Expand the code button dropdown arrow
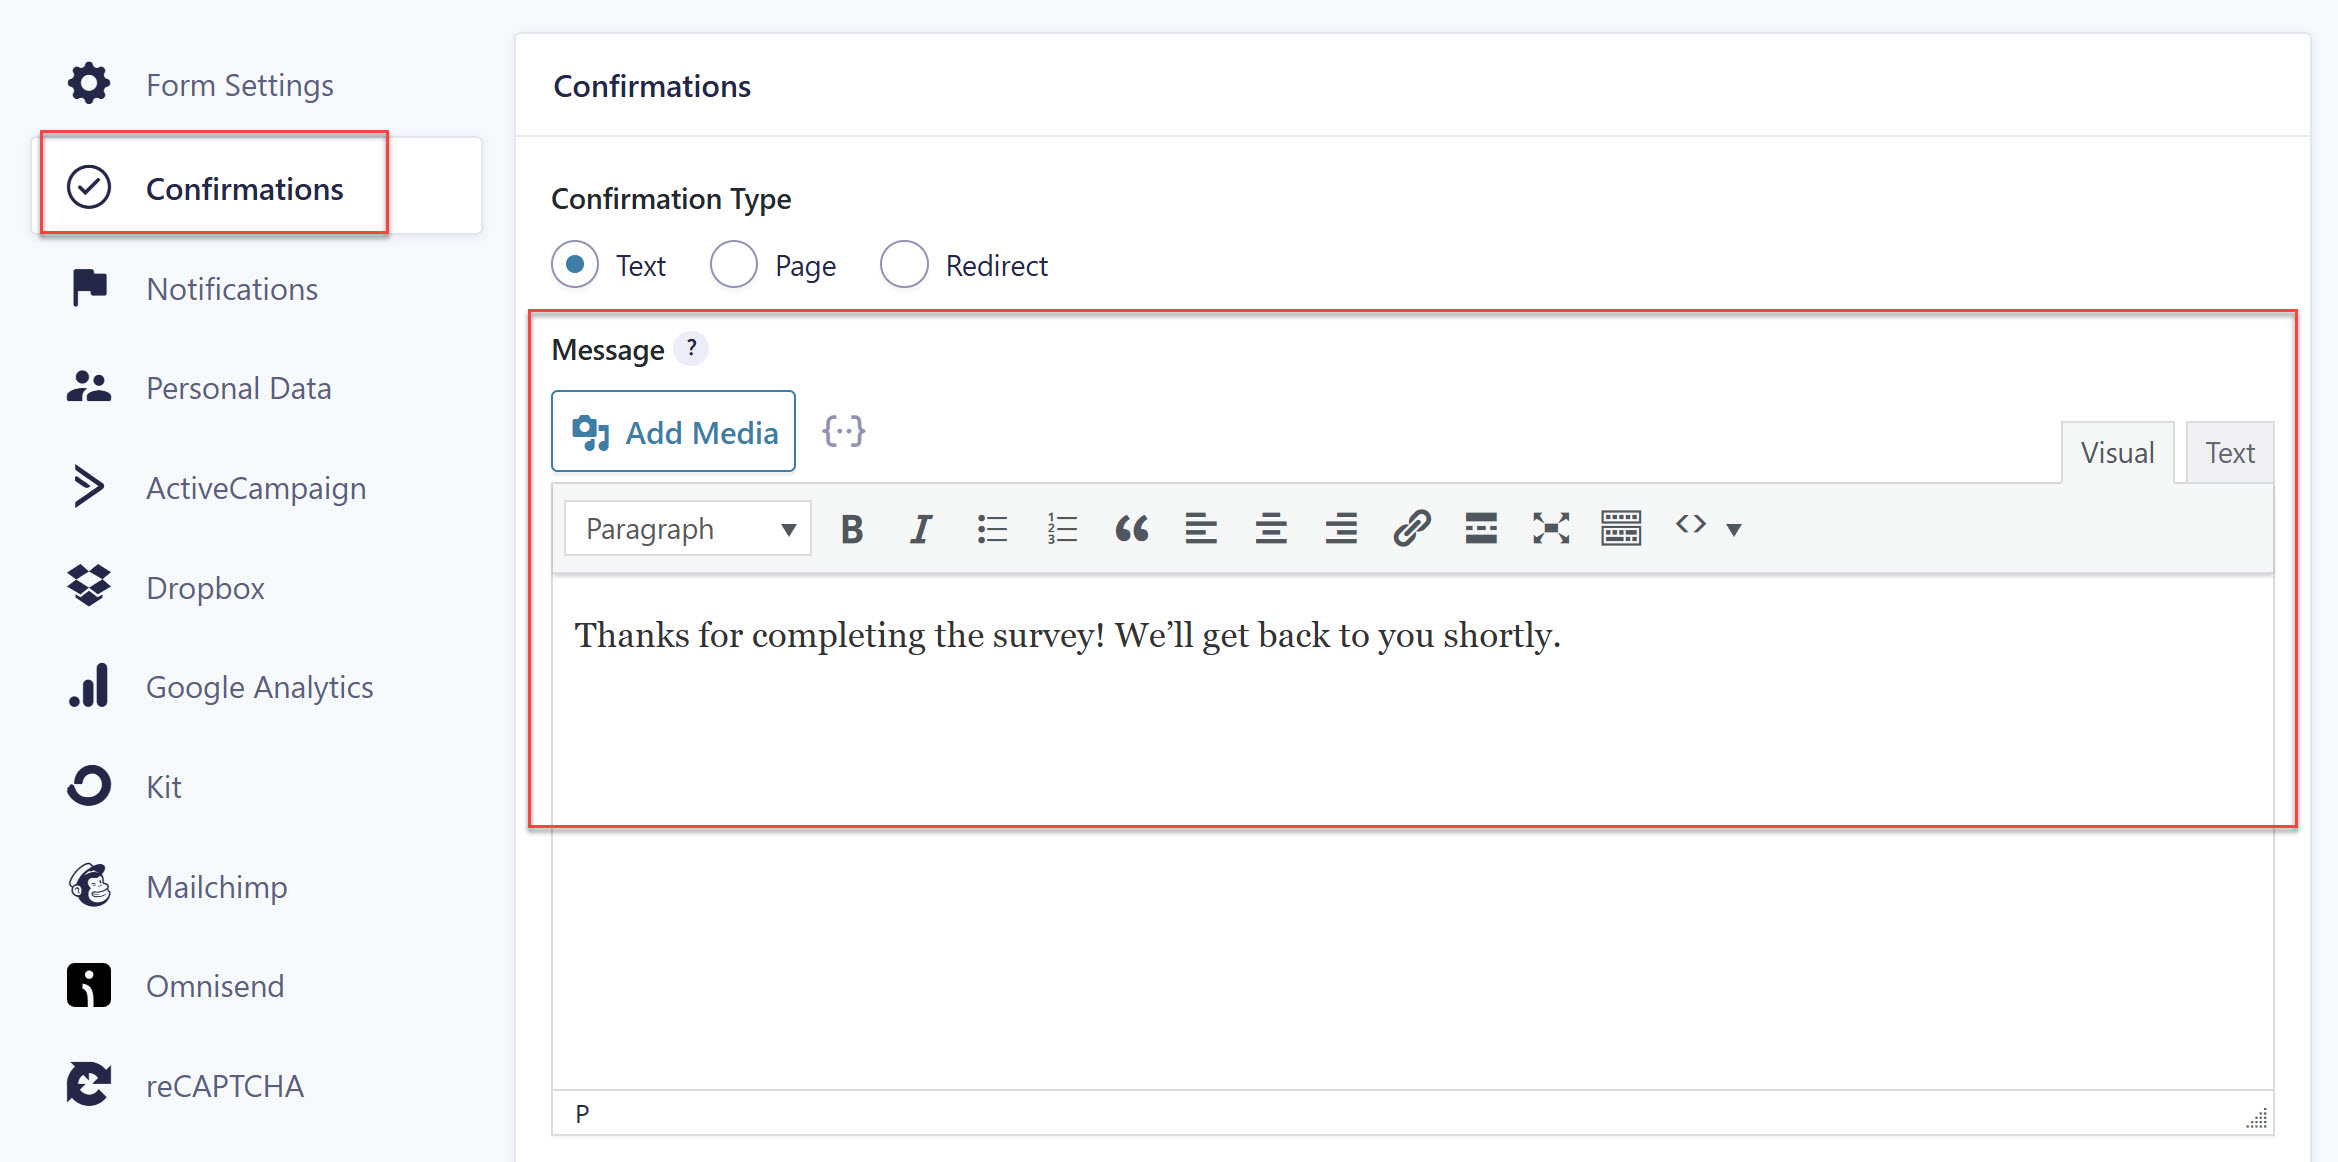Screen dimensions: 2338x1162 1734,529
